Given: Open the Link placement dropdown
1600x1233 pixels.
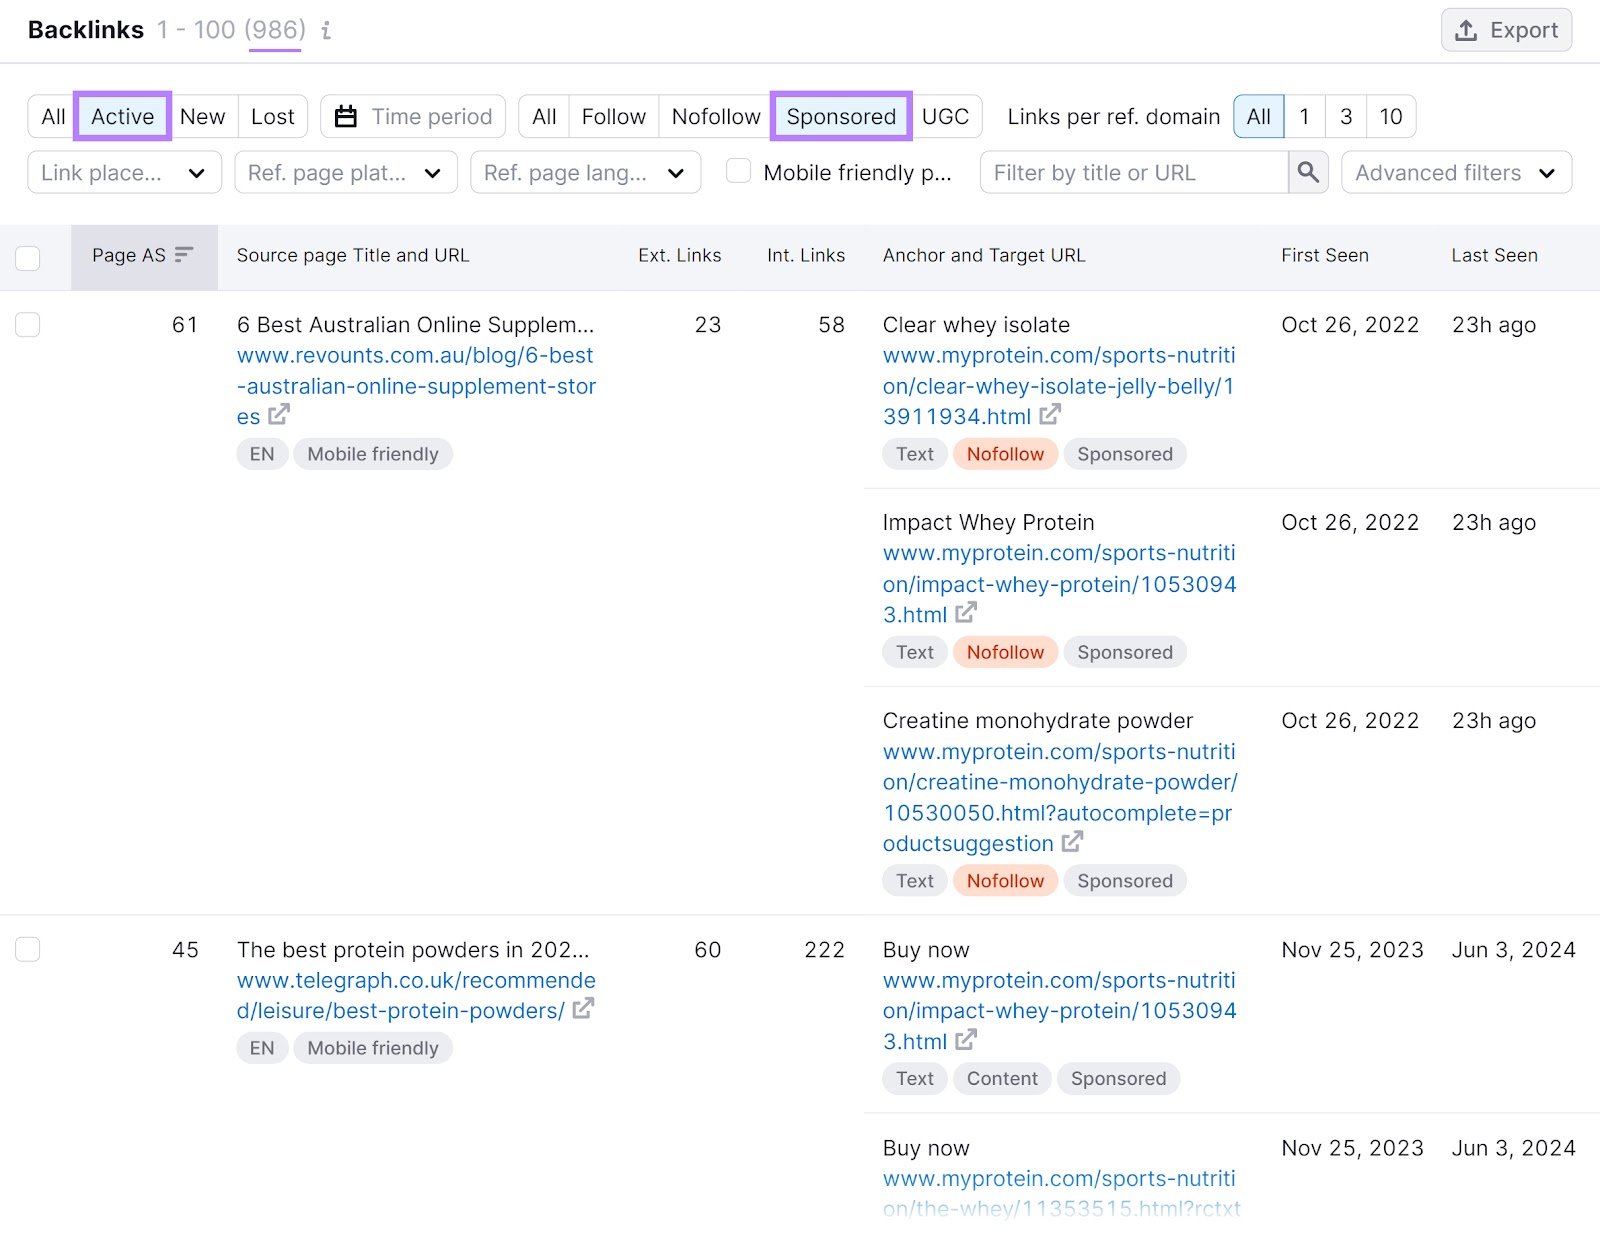Looking at the screenshot, I should (x=124, y=172).
